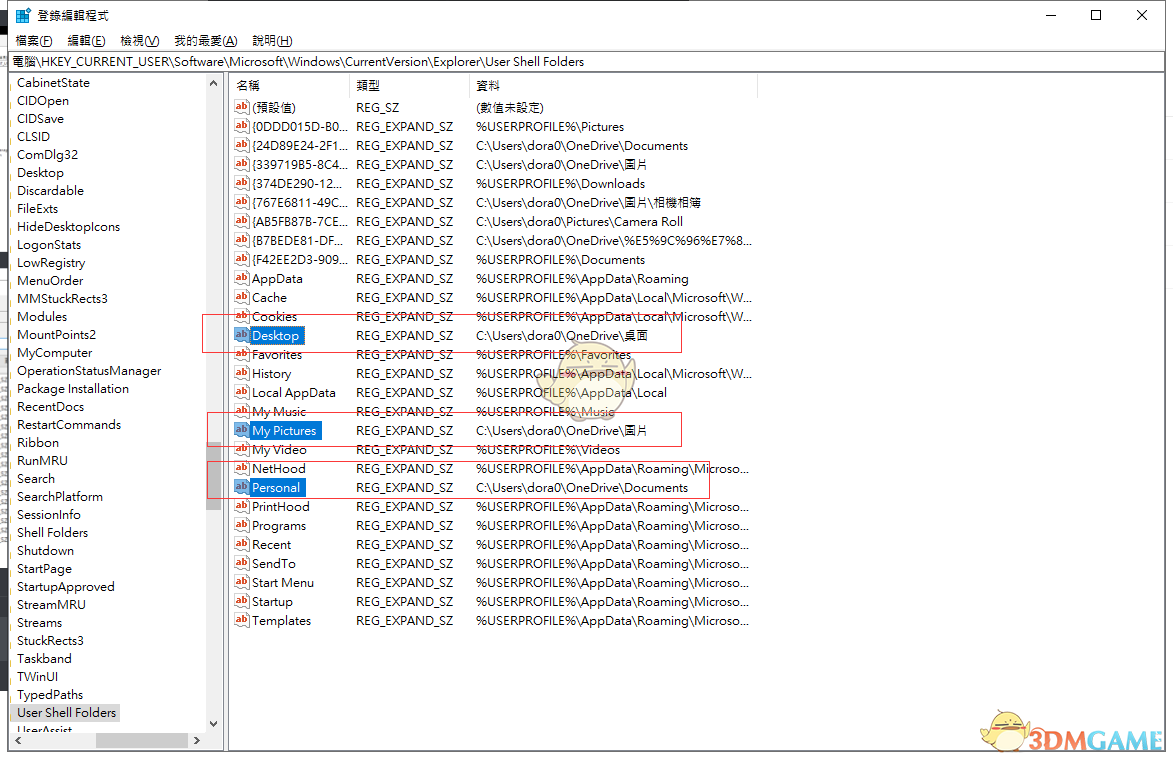Select the User Shell Folders tree key
Image resolution: width=1173 pixels, height=759 pixels.
tap(66, 713)
